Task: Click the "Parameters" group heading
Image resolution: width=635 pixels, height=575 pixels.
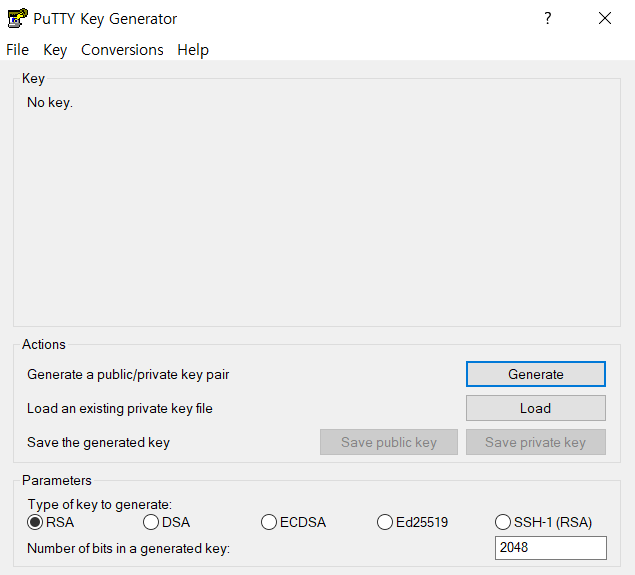Action: [x=57, y=480]
